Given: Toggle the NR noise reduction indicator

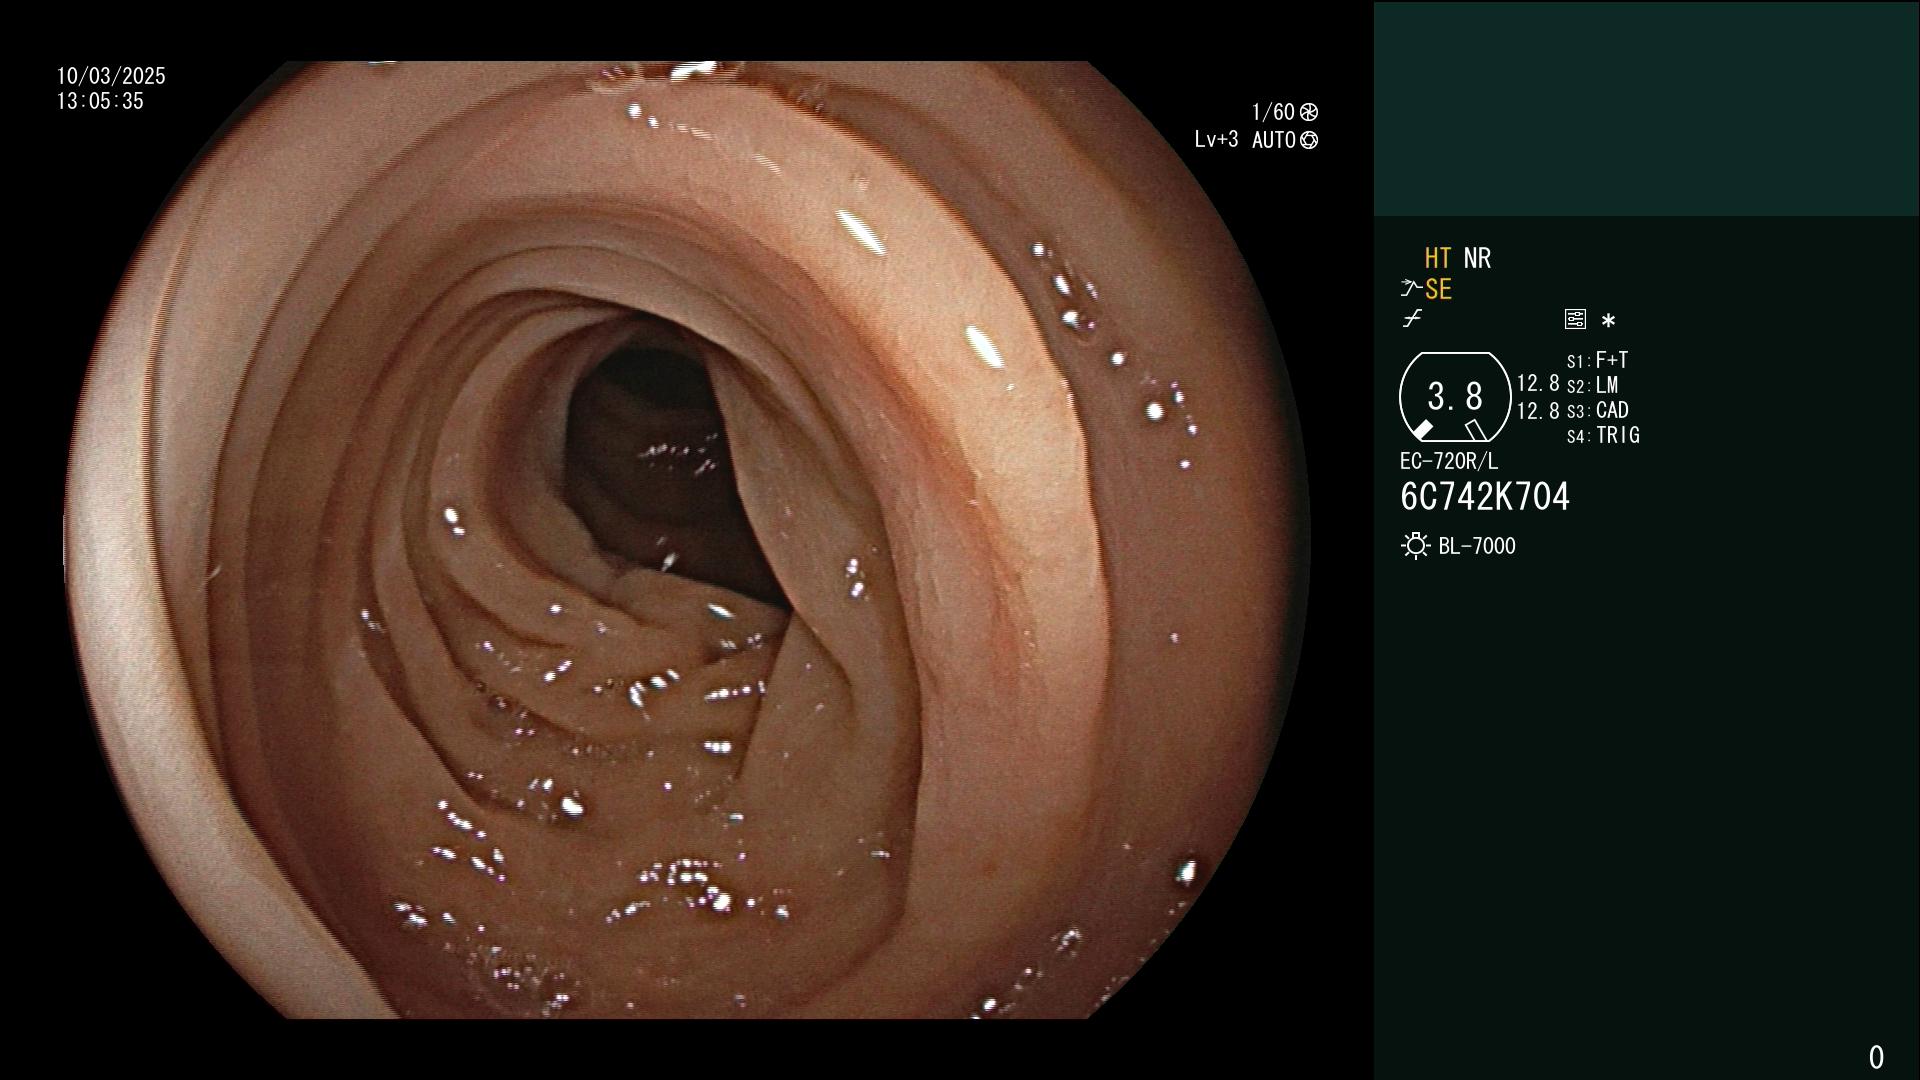Looking at the screenshot, I should pyautogui.click(x=1477, y=258).
